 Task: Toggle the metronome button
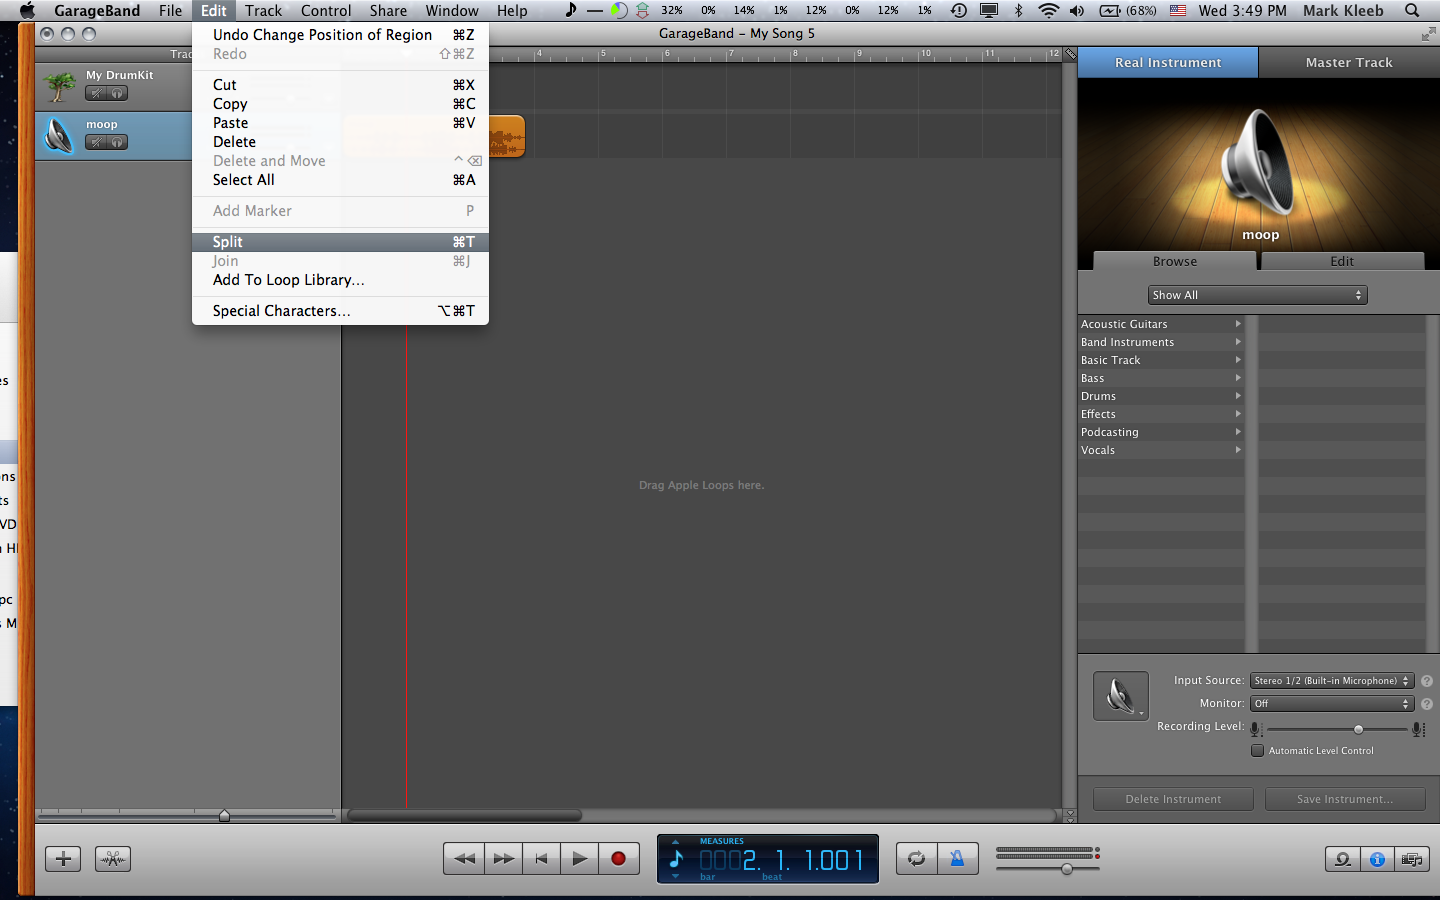957,858
